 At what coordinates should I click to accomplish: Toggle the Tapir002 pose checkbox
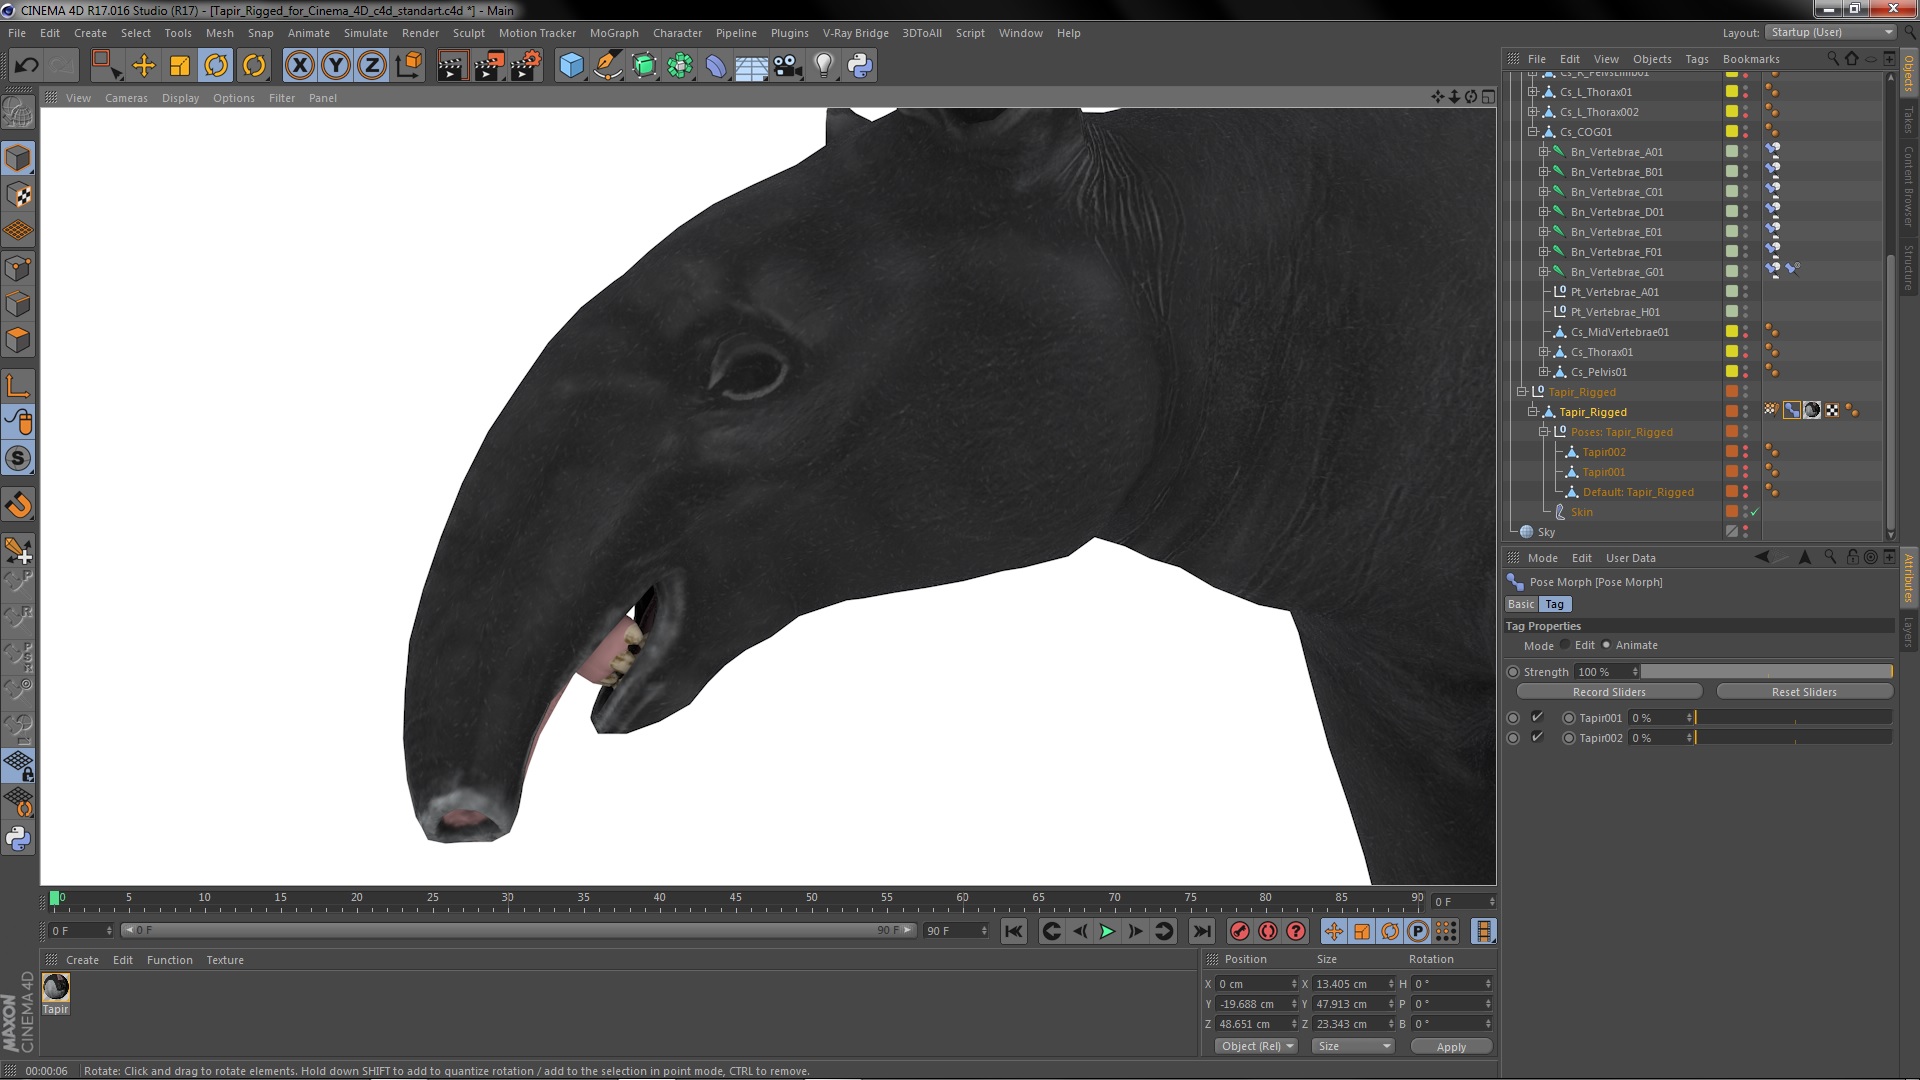click(1537, 737)
